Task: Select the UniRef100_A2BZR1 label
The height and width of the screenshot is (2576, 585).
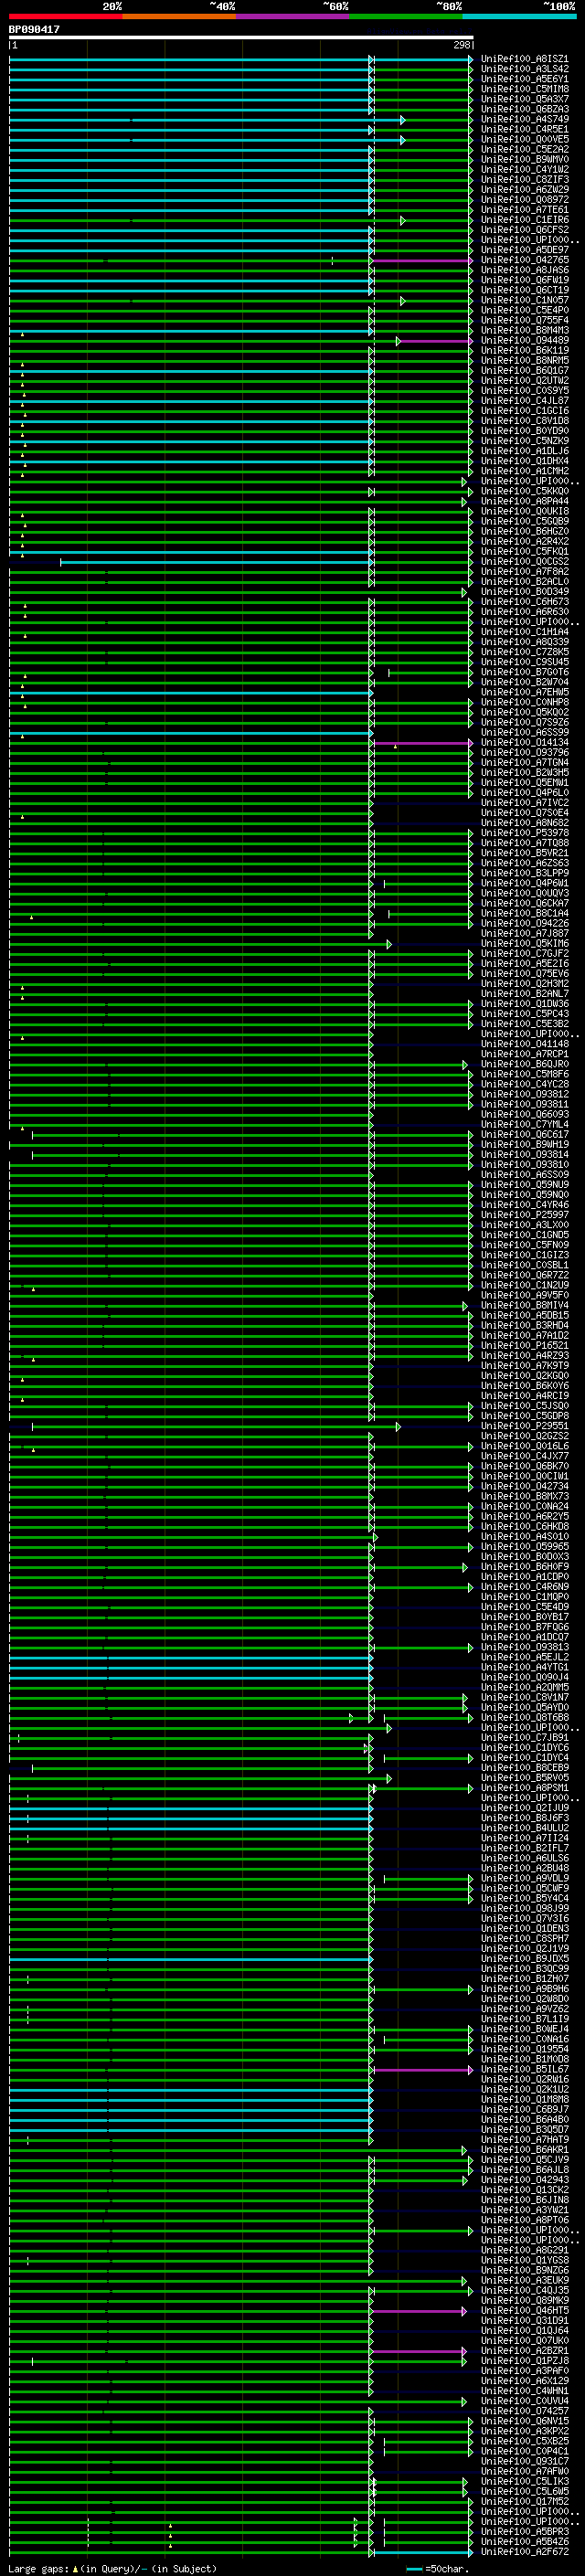Action: click(525, 2351)
